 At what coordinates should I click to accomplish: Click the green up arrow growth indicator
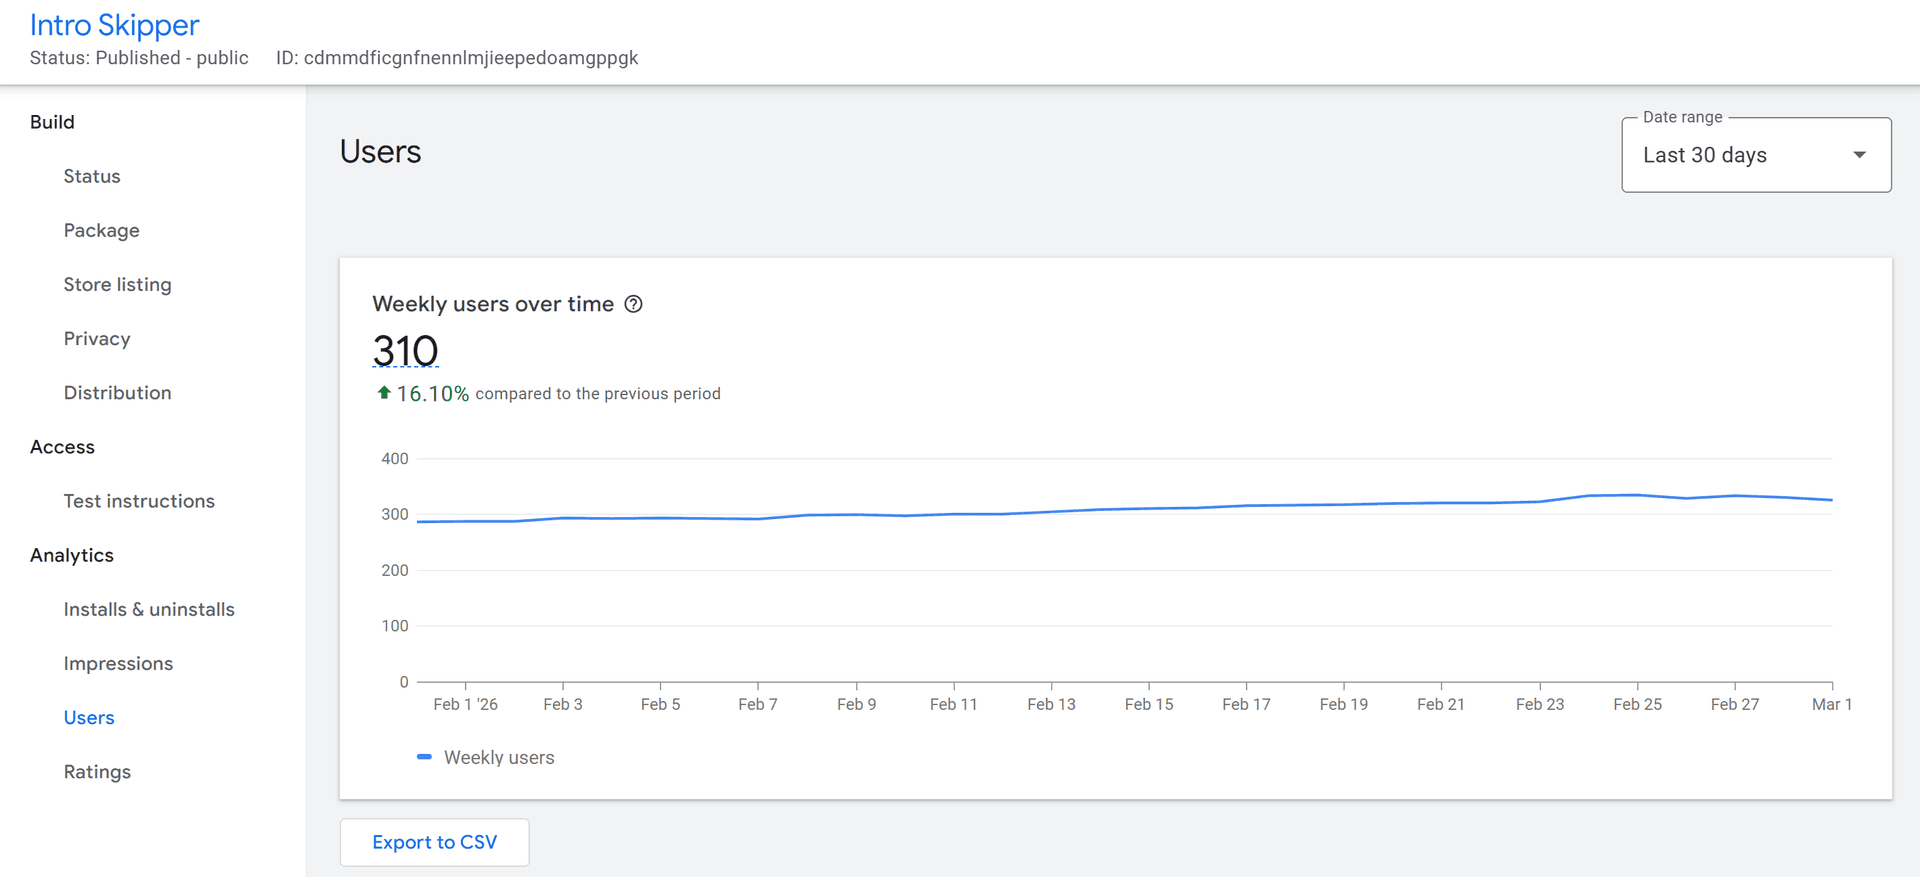[383, 393]
